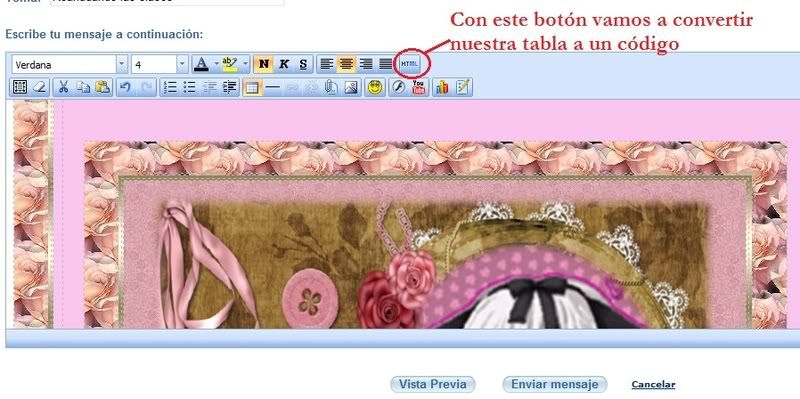Click the insert image icon
The height and width of the screenshot is (399, 800).
(351, 87)
